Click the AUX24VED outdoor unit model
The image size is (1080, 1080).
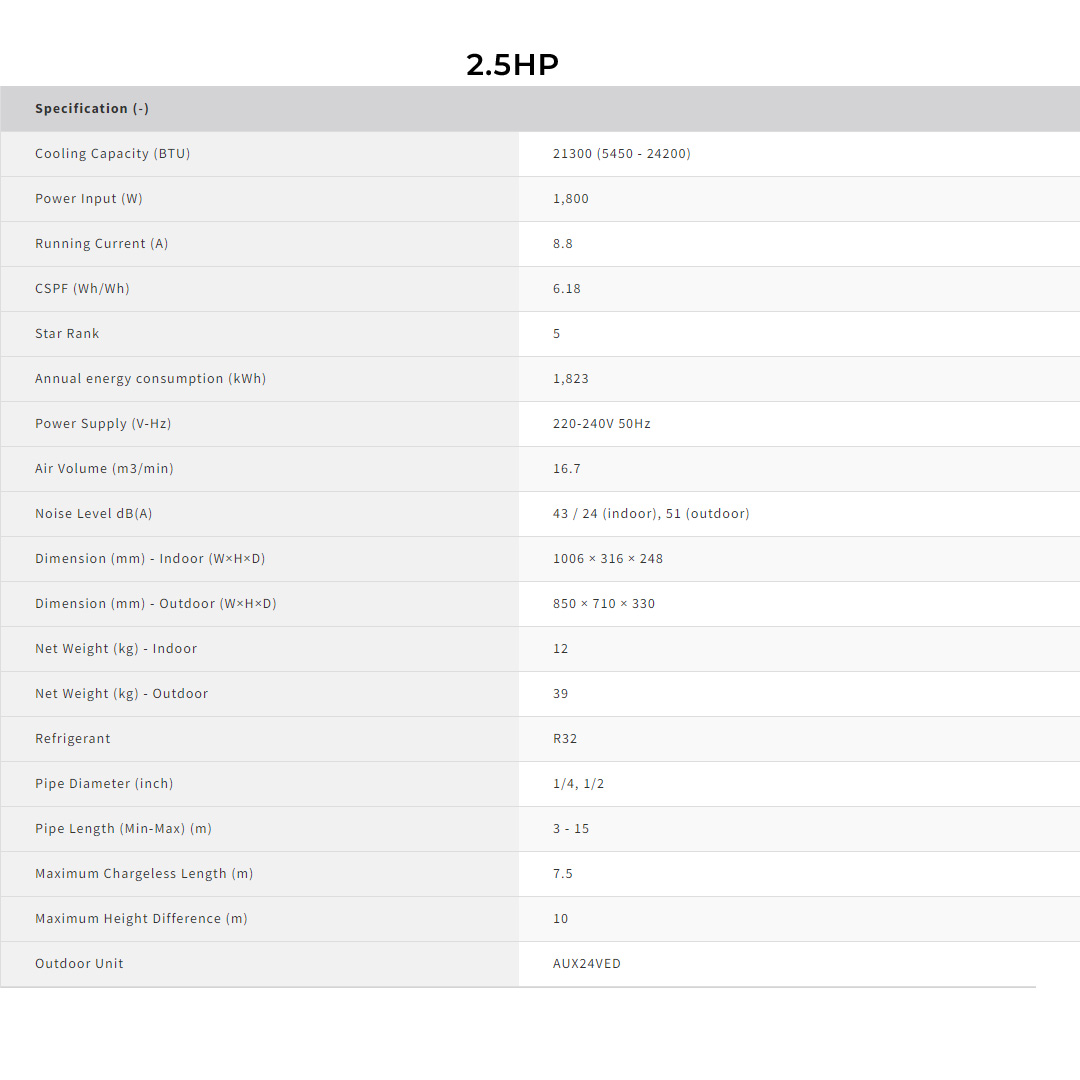[587, 964]
